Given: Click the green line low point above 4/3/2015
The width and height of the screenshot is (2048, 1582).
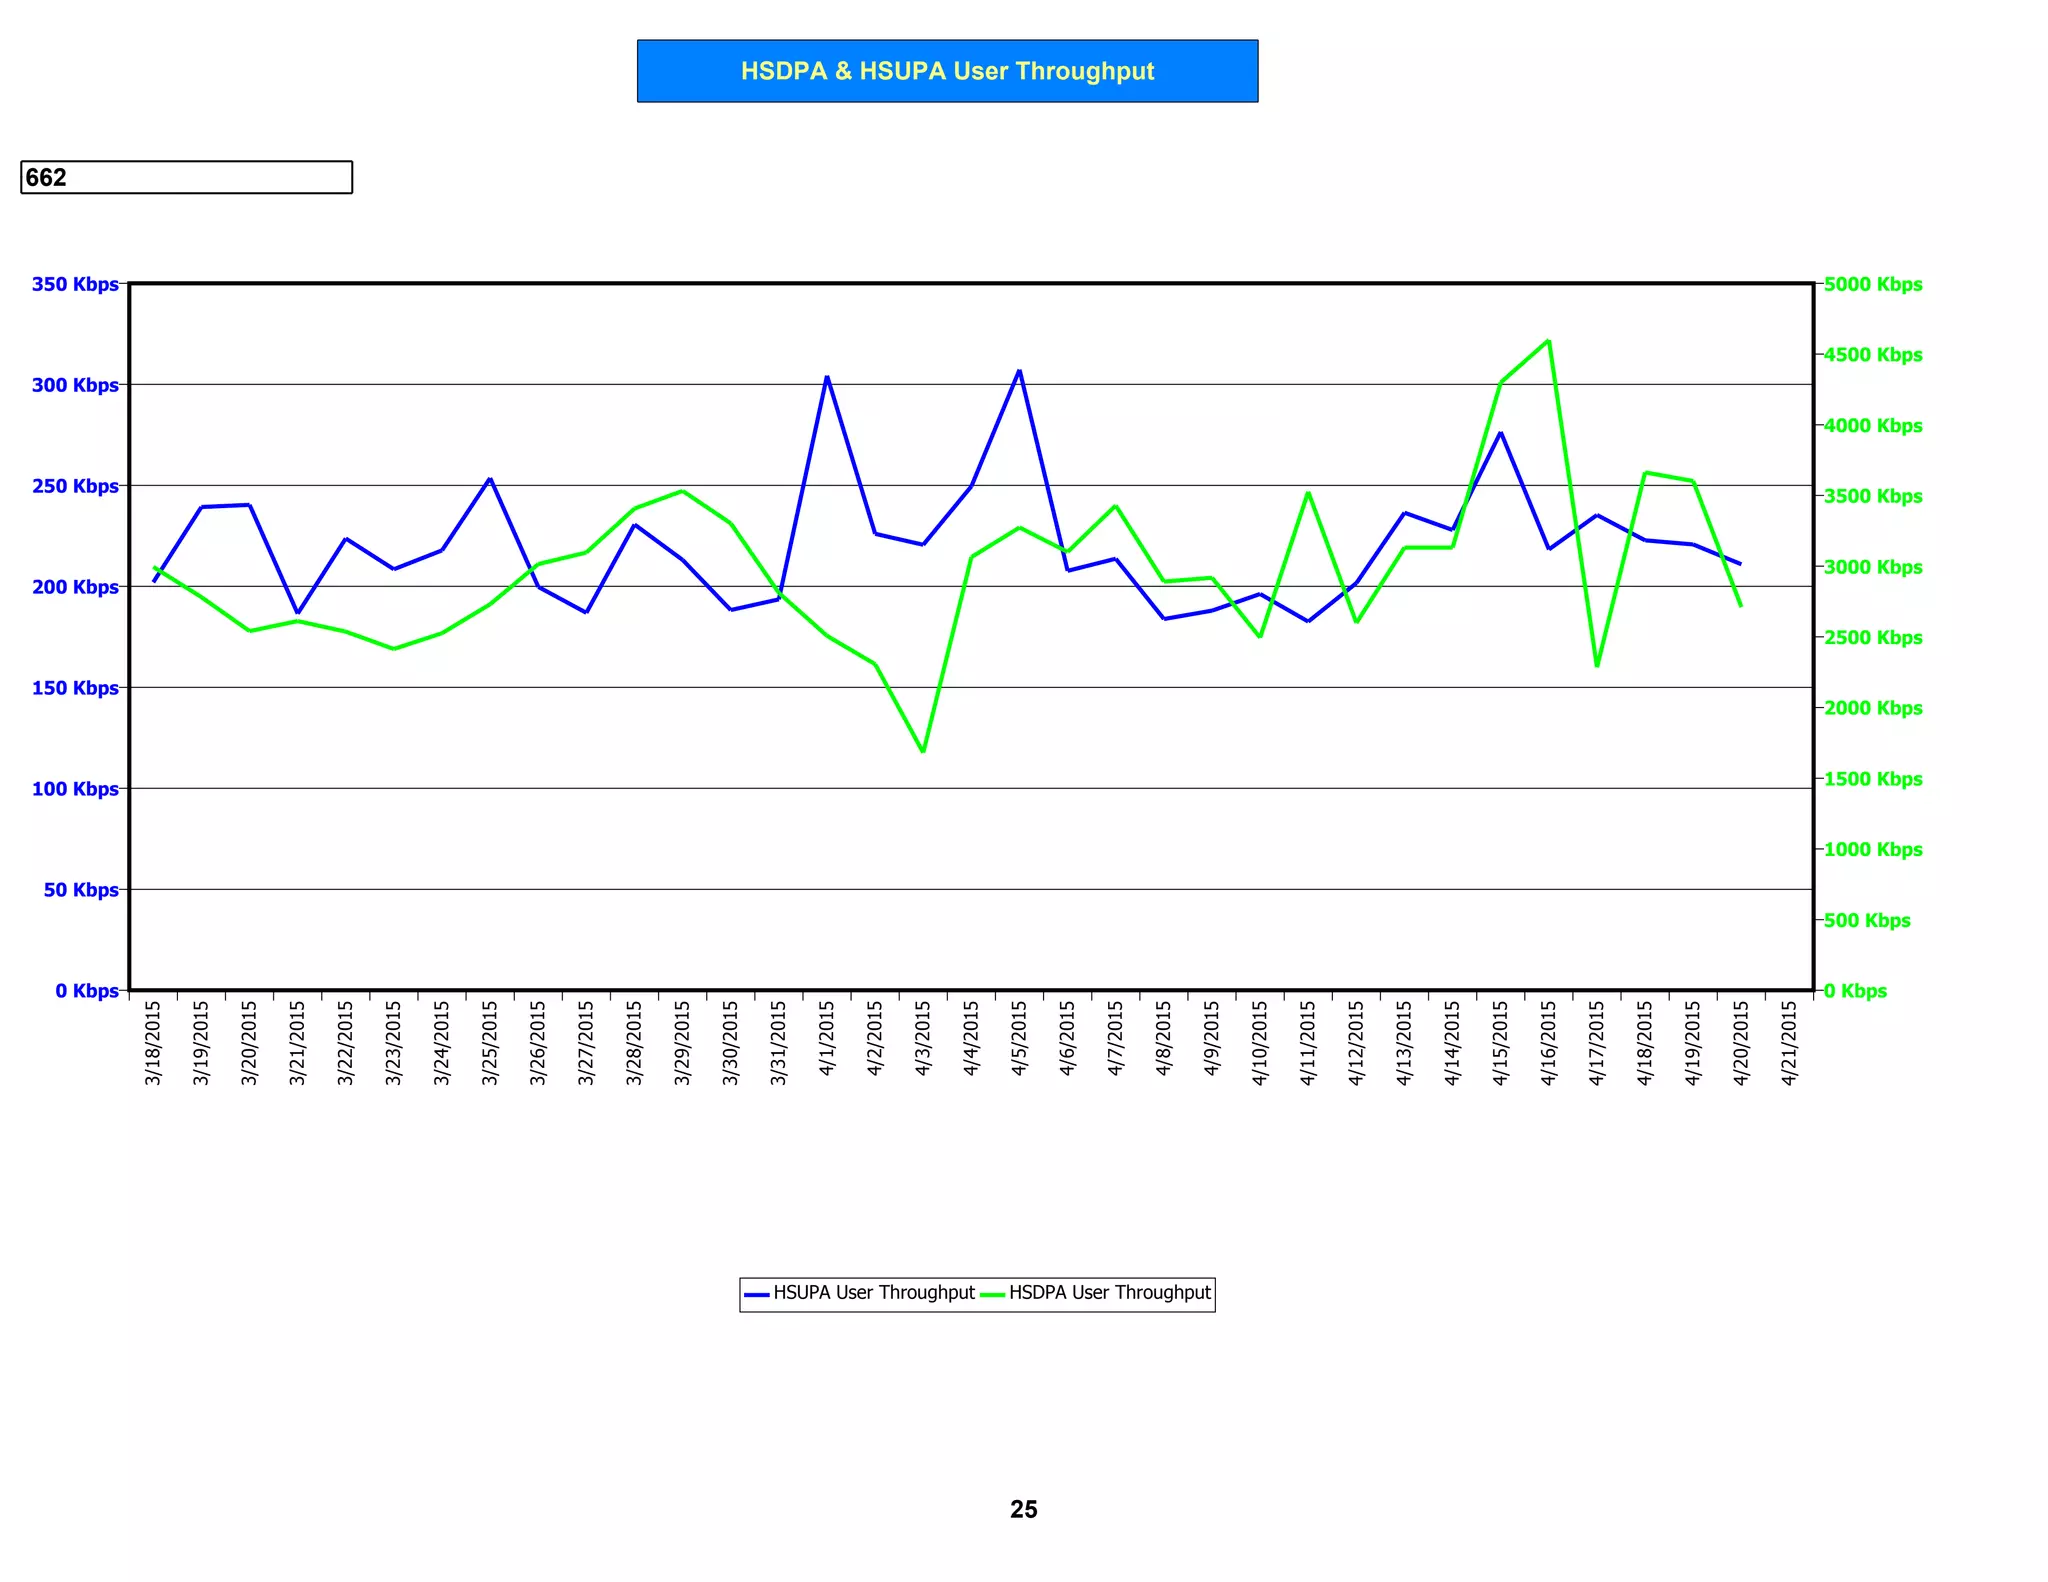Looking at the screenshot, I should (x=923, y=751).
